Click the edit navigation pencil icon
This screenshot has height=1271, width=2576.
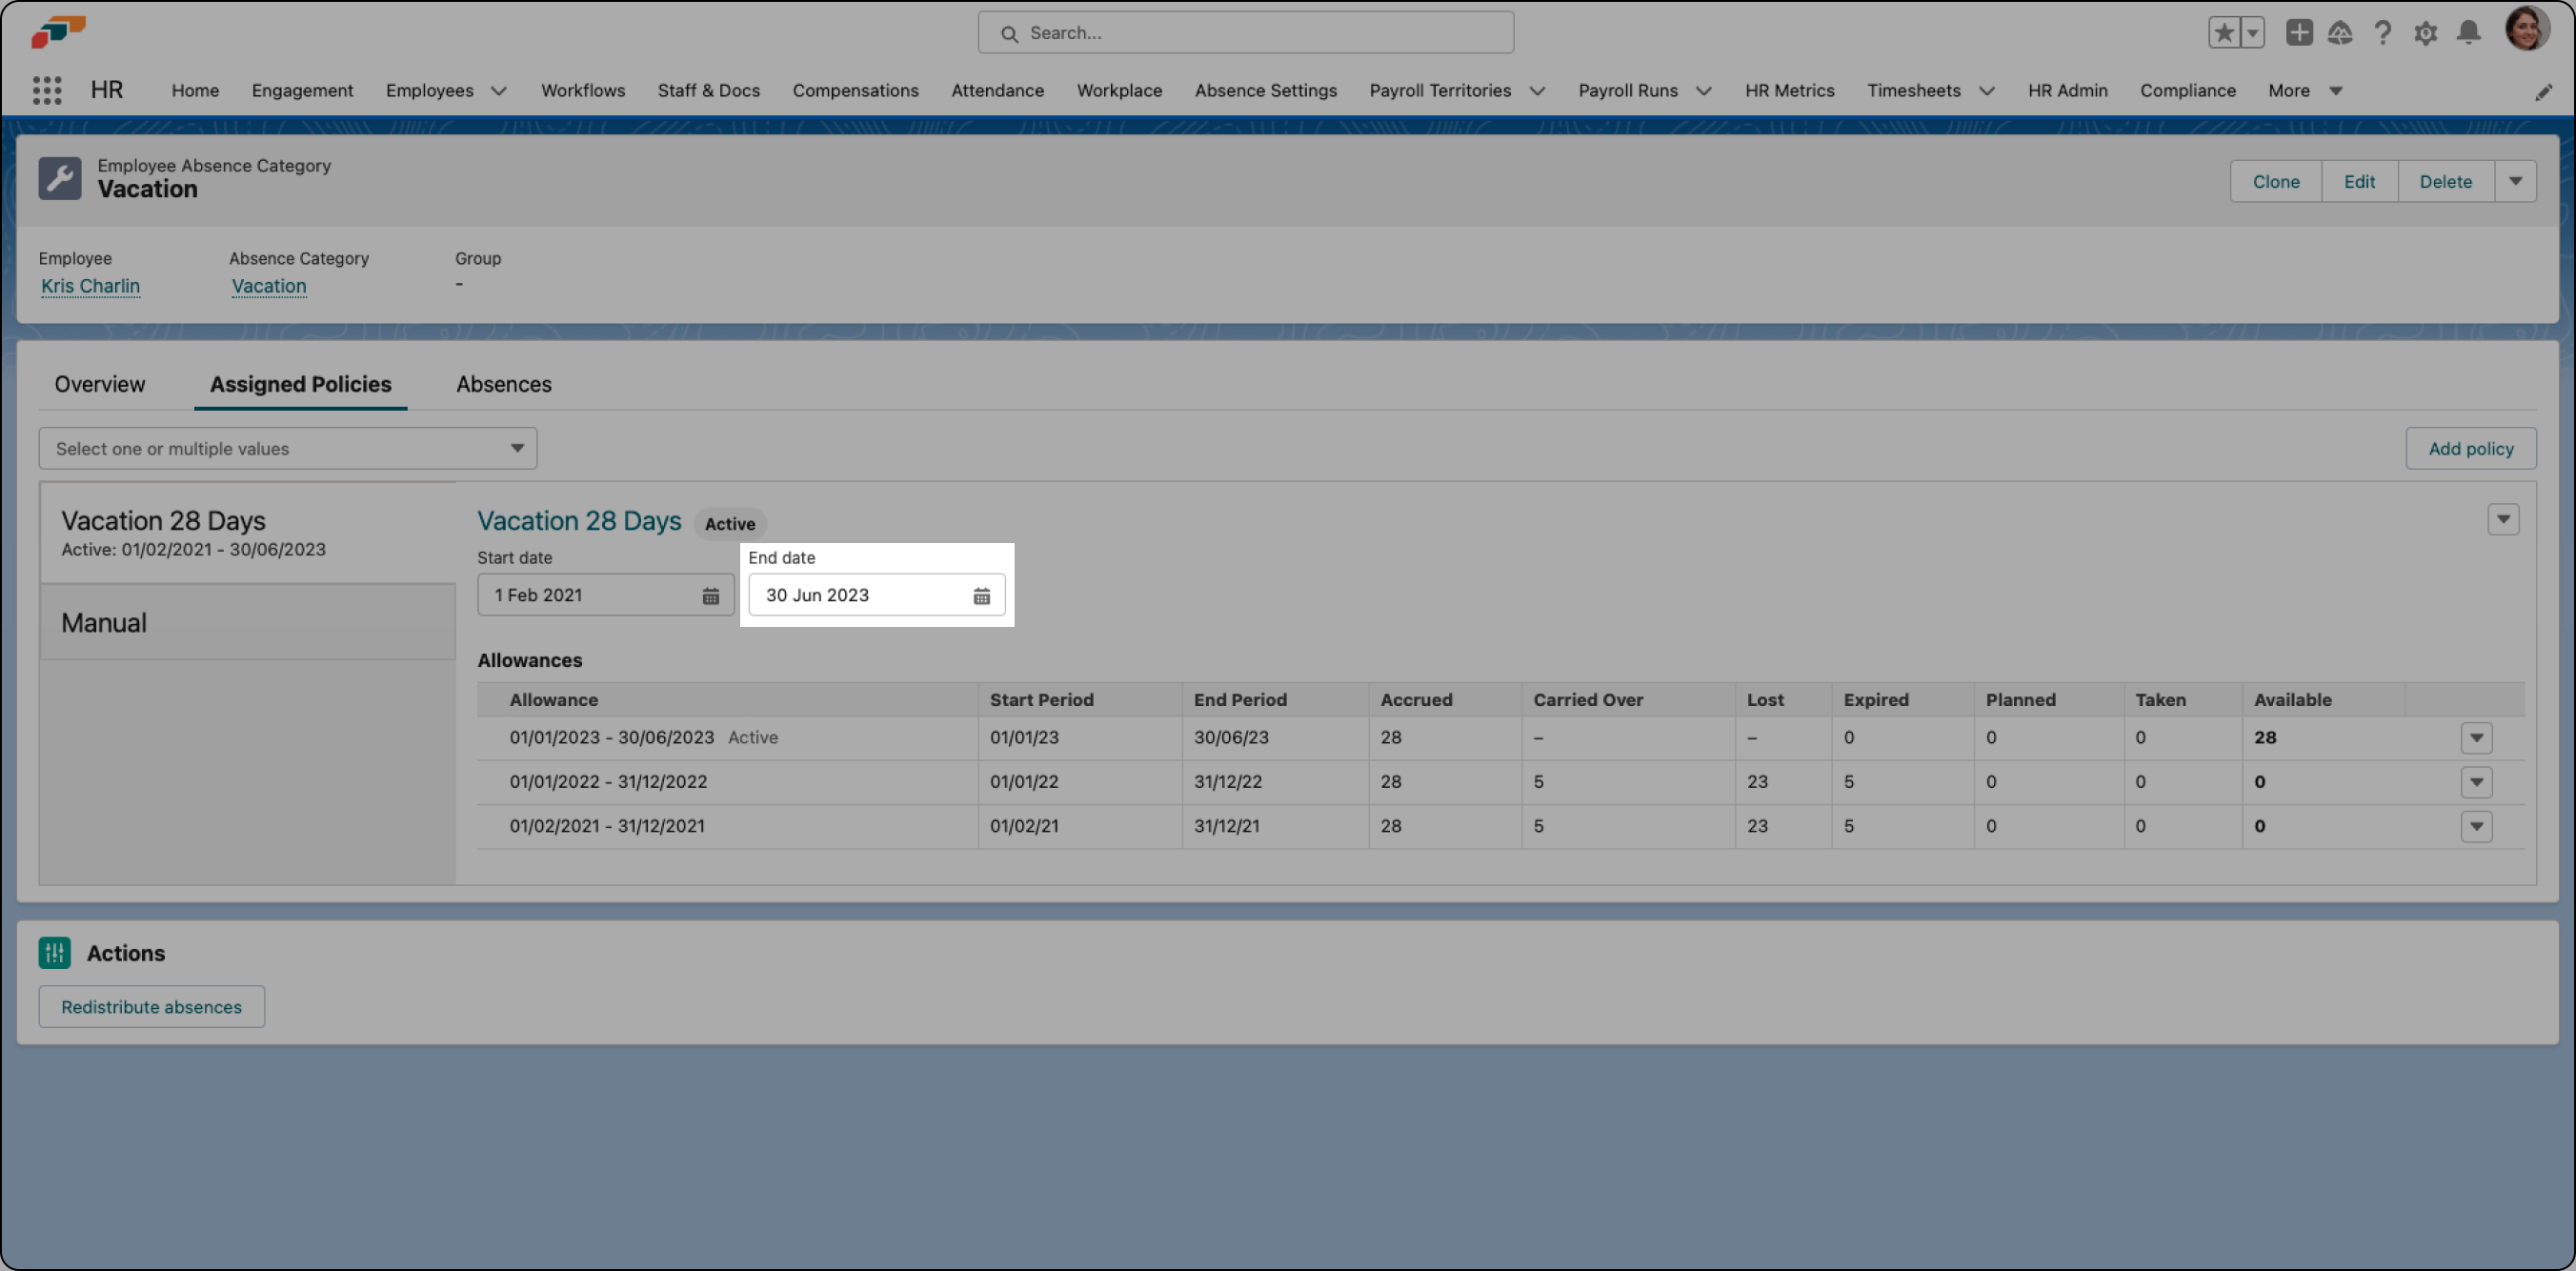2543,92
